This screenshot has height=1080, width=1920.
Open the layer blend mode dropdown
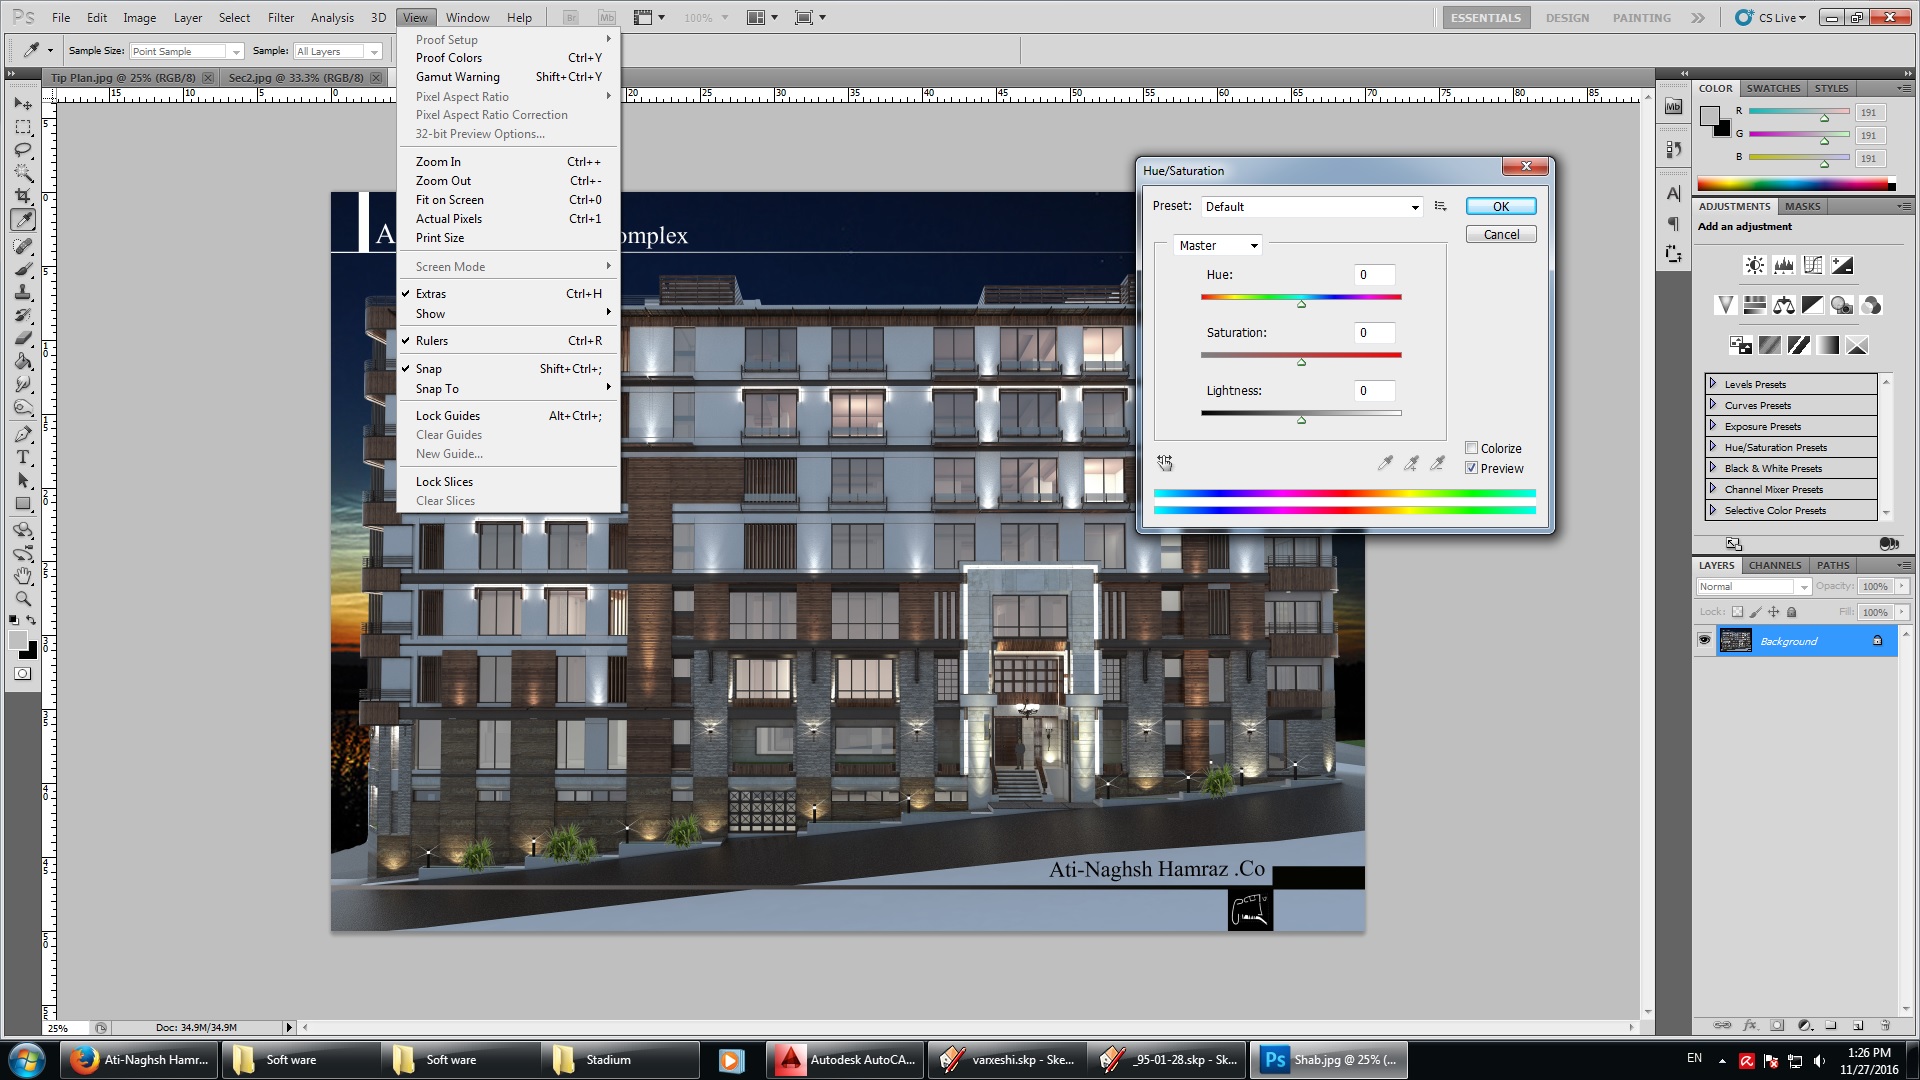coord(1754,587)
